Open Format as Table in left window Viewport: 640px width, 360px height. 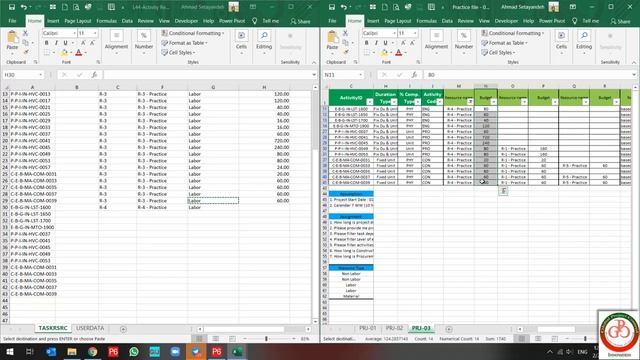point(184,43)
